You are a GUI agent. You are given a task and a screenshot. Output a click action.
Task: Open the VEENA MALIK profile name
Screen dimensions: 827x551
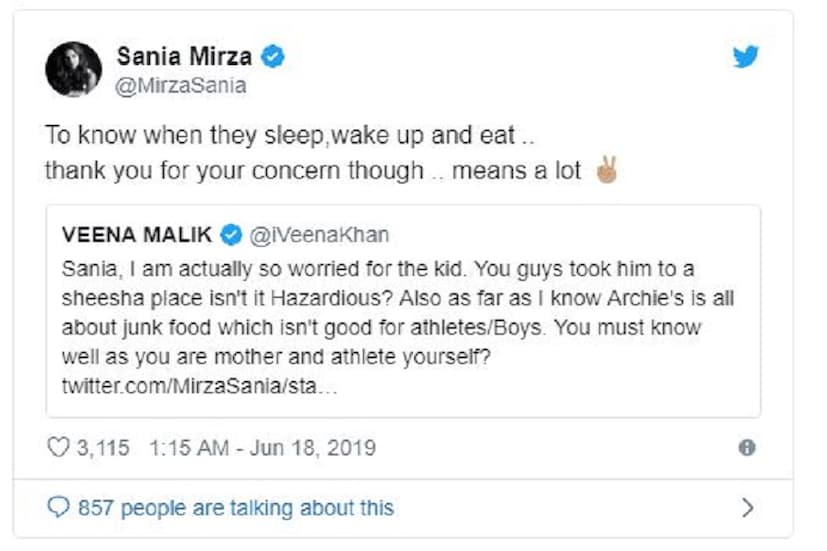(x=137, y=235)
